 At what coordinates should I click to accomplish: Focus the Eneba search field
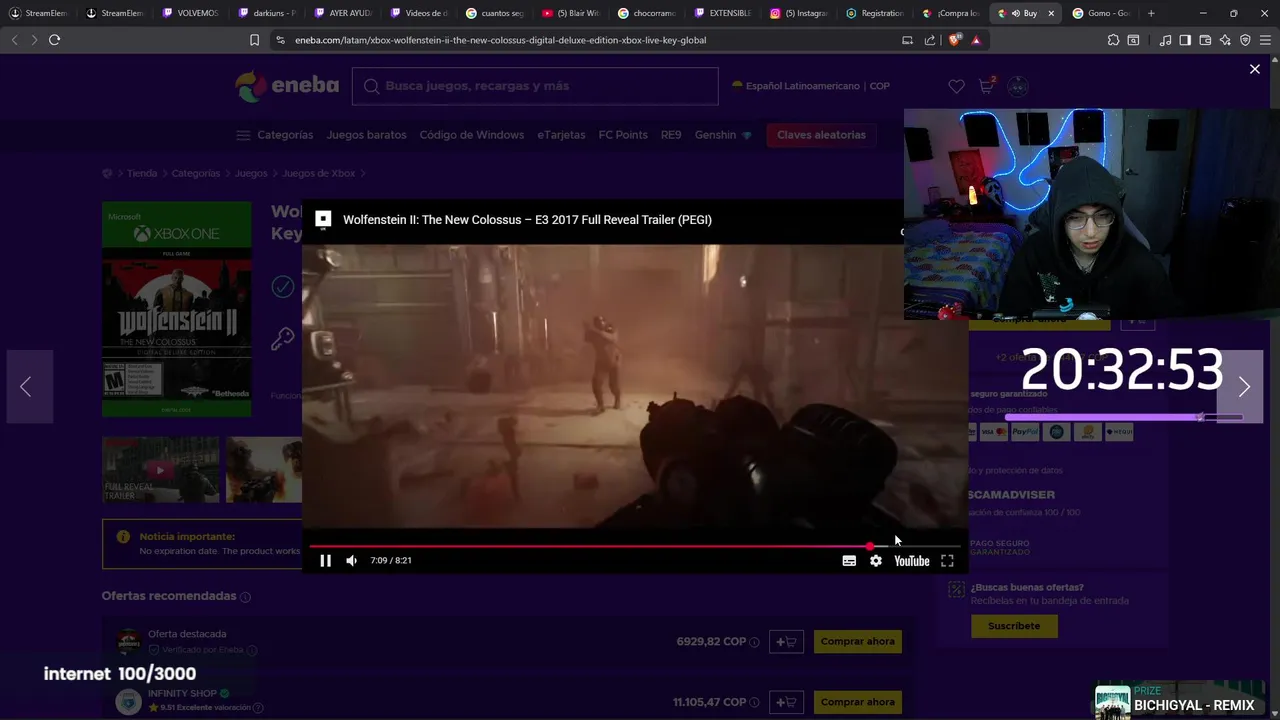tap(535, 86)
